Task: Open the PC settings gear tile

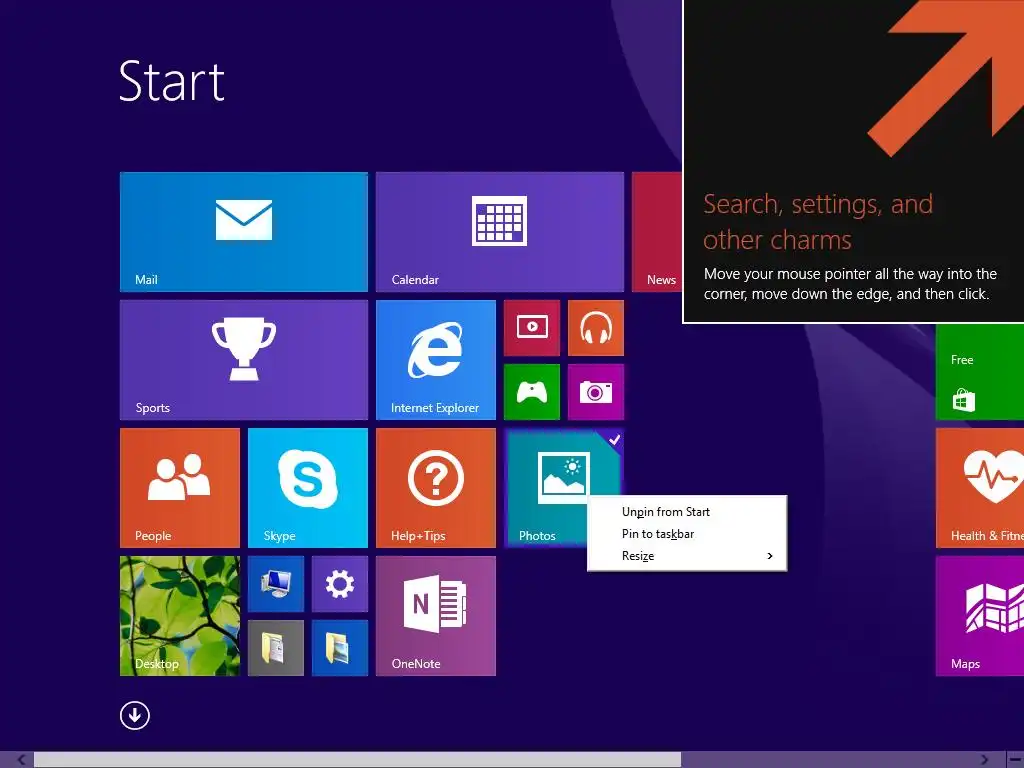Action: (x=340, y=584)
